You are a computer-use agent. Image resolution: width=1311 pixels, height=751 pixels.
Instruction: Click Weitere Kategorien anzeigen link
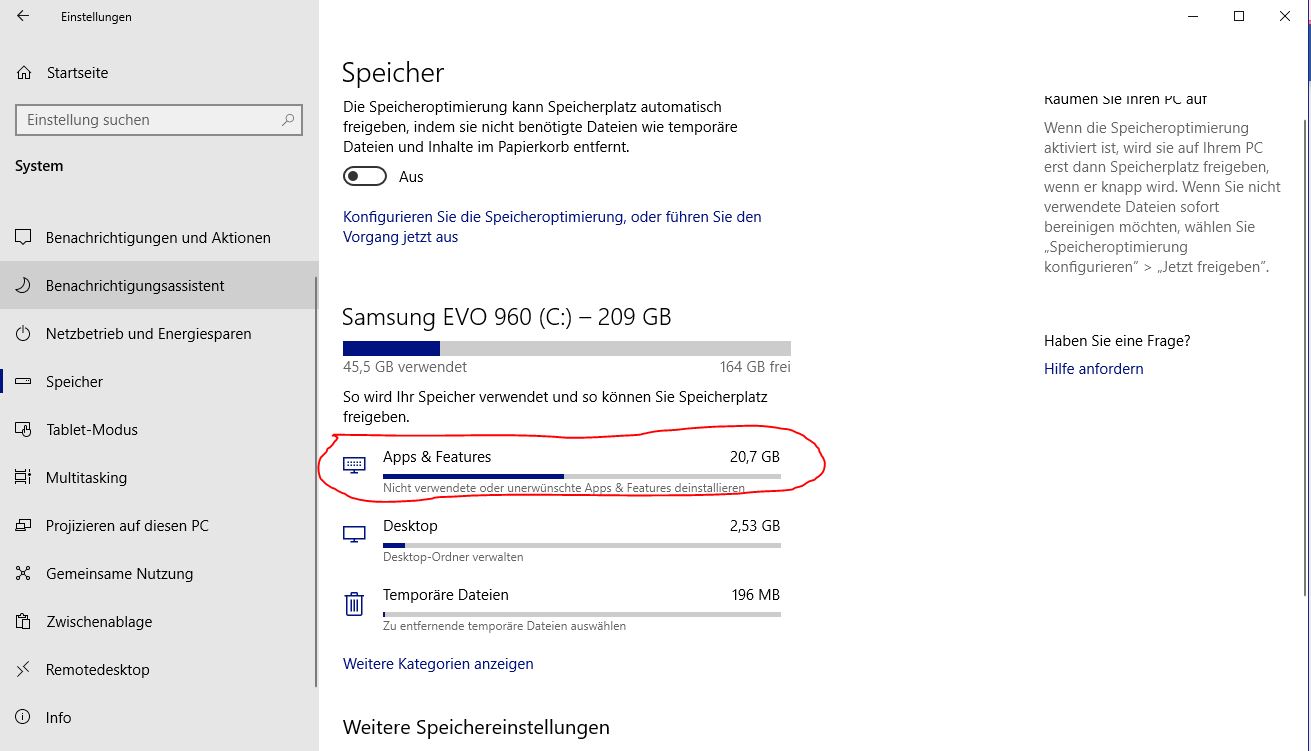click(438, 664)
